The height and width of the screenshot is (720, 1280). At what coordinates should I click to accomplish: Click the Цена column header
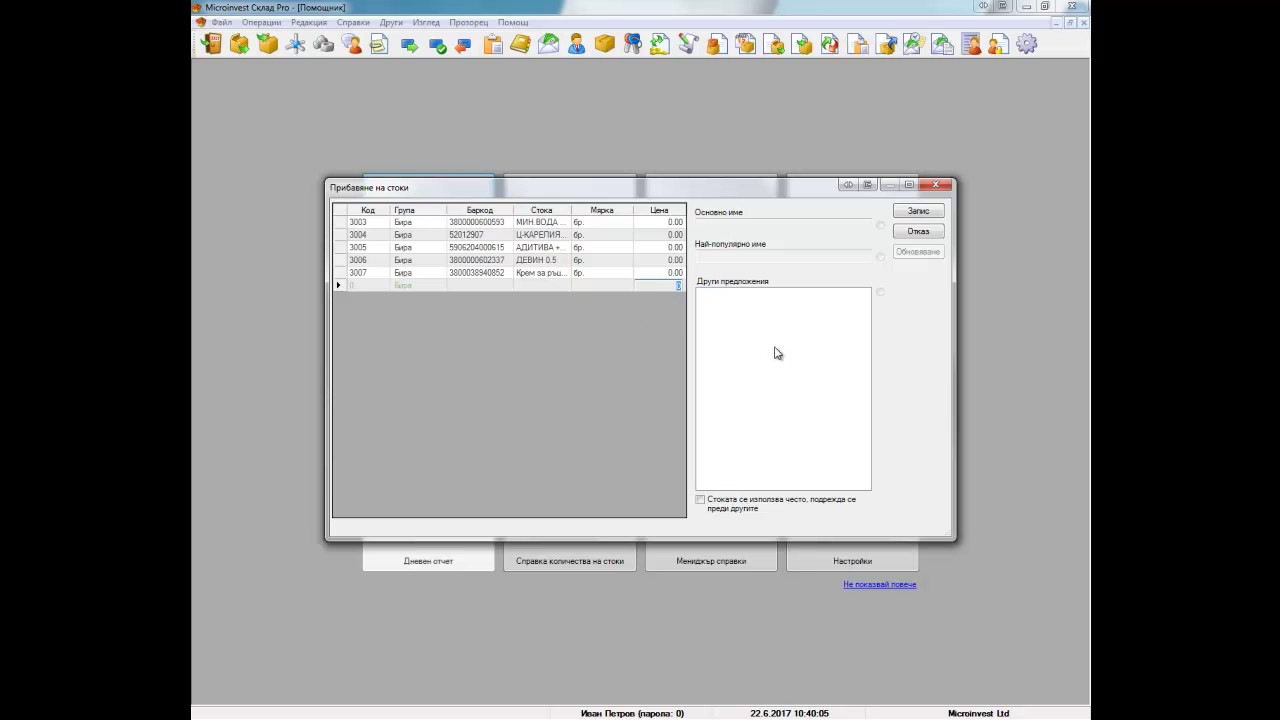tap(659, 210)
